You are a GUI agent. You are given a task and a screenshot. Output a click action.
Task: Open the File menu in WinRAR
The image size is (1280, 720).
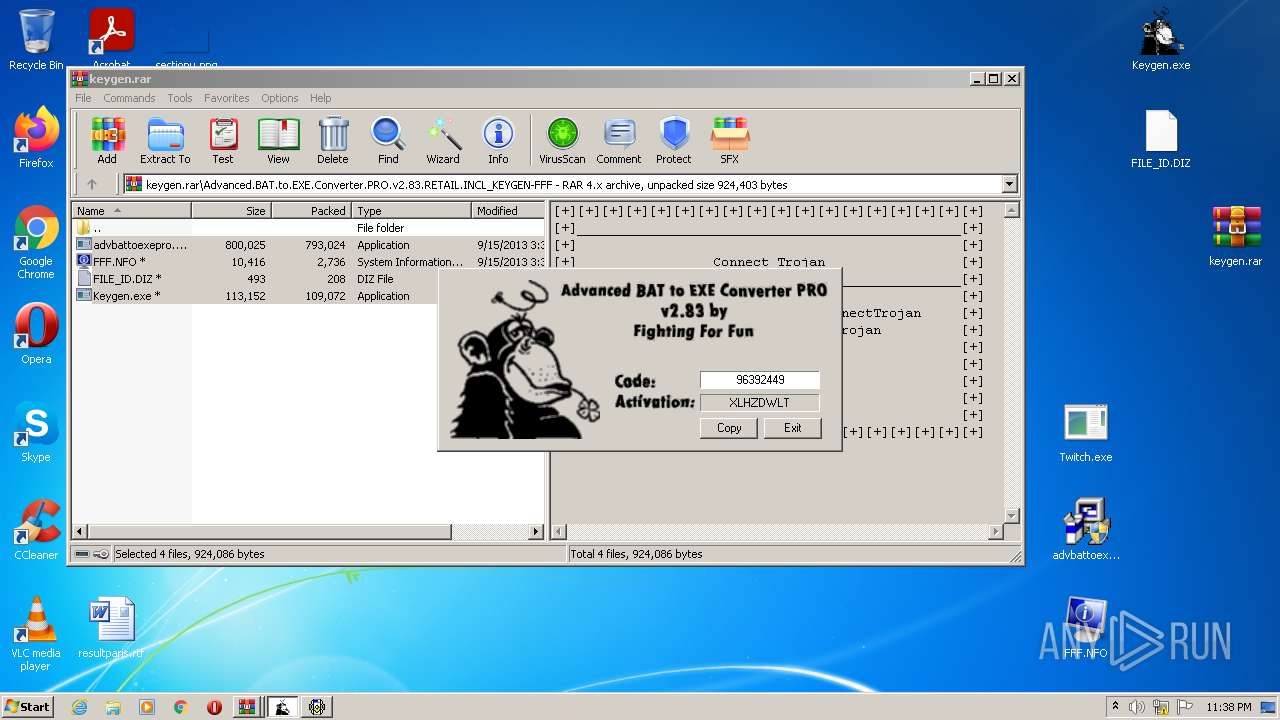coord(83,98)
